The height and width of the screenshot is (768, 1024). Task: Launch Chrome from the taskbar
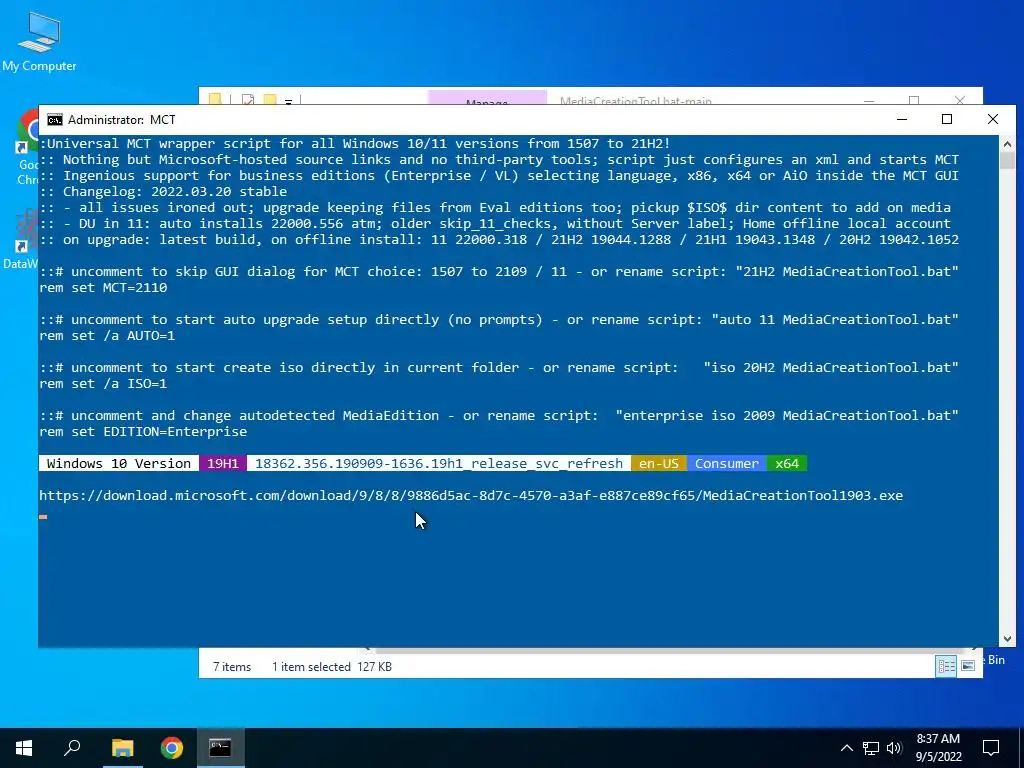click(172, 748)
